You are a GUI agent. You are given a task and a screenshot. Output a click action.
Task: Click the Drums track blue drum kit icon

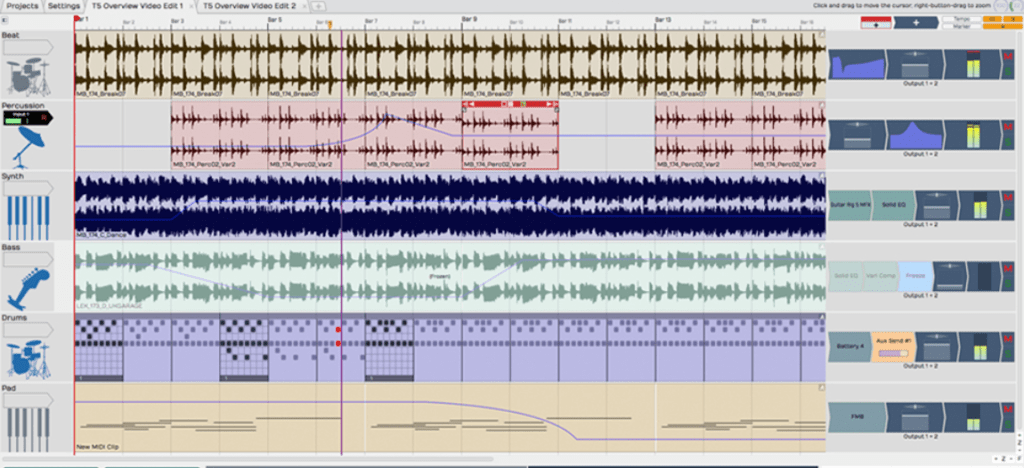(x=30, y=360)
